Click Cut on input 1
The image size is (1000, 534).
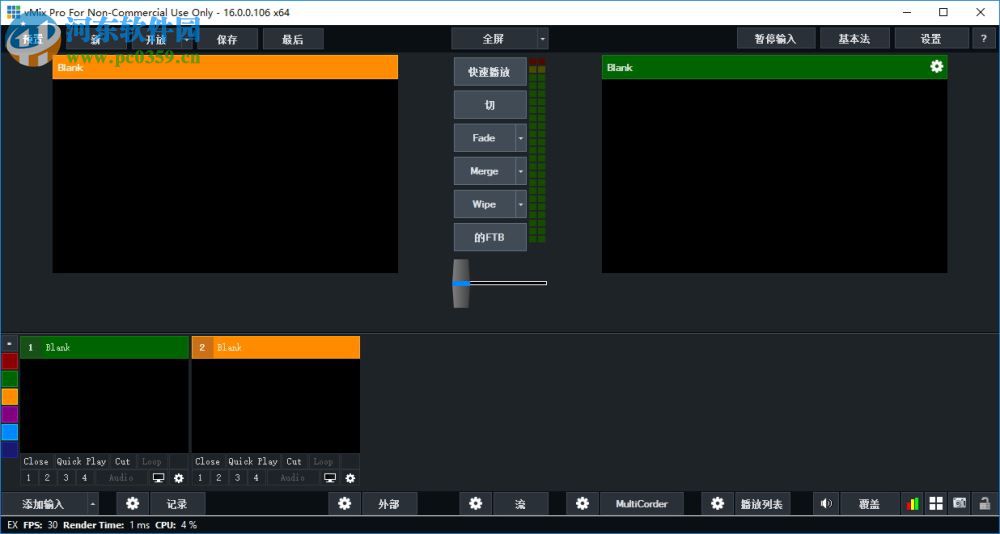pyautogui.click(x=122, y=461)
